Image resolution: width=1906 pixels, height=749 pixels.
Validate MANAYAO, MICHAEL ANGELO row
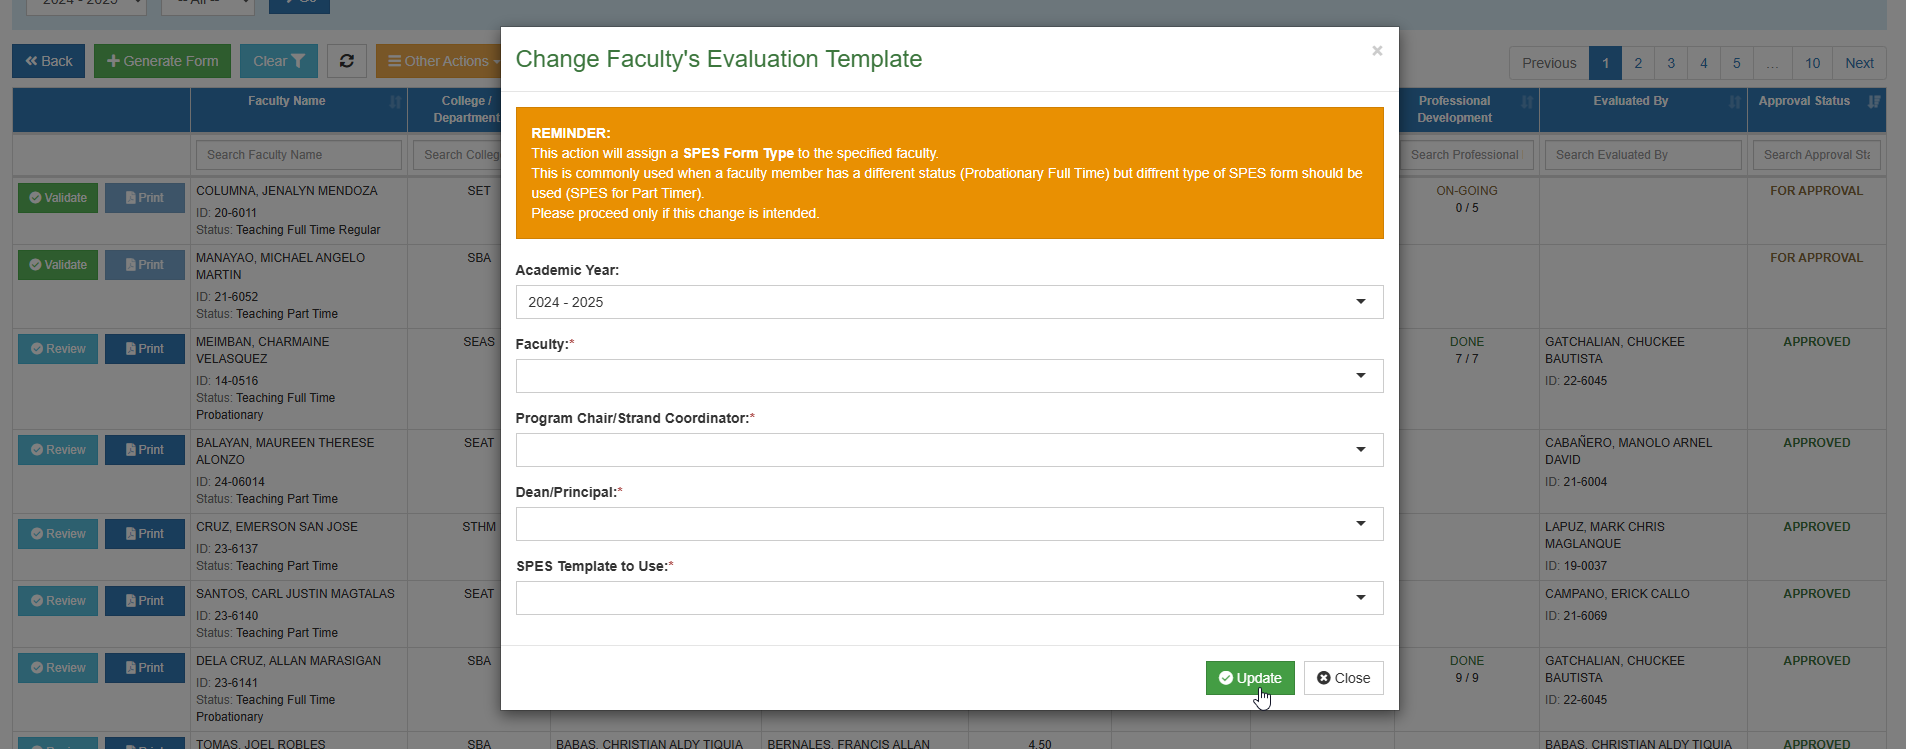coord(58,265)
